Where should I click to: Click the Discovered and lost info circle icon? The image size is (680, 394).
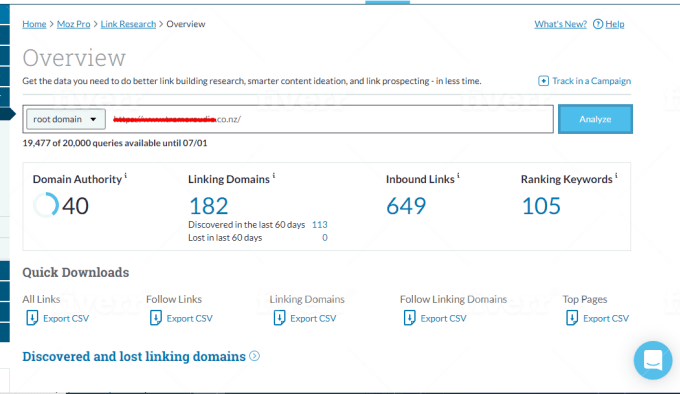tap(255, 356)
